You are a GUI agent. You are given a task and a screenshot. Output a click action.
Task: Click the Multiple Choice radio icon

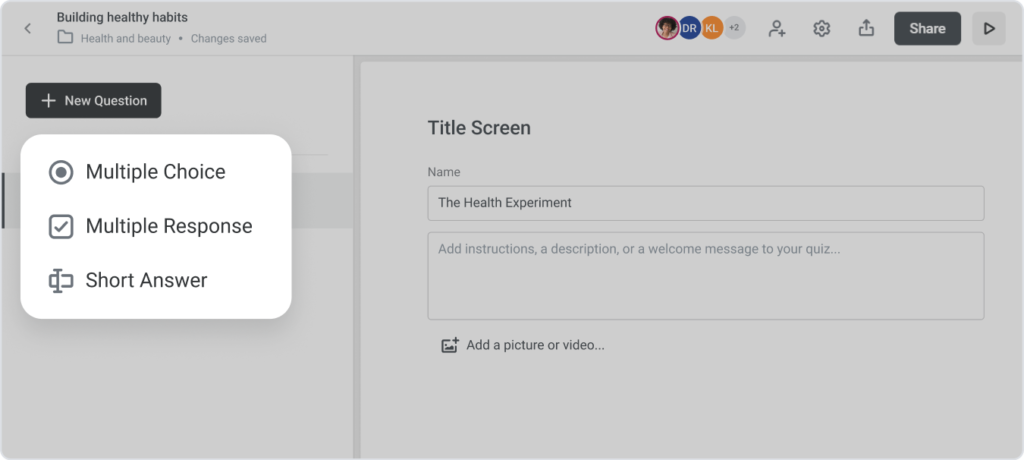point(61,172)
